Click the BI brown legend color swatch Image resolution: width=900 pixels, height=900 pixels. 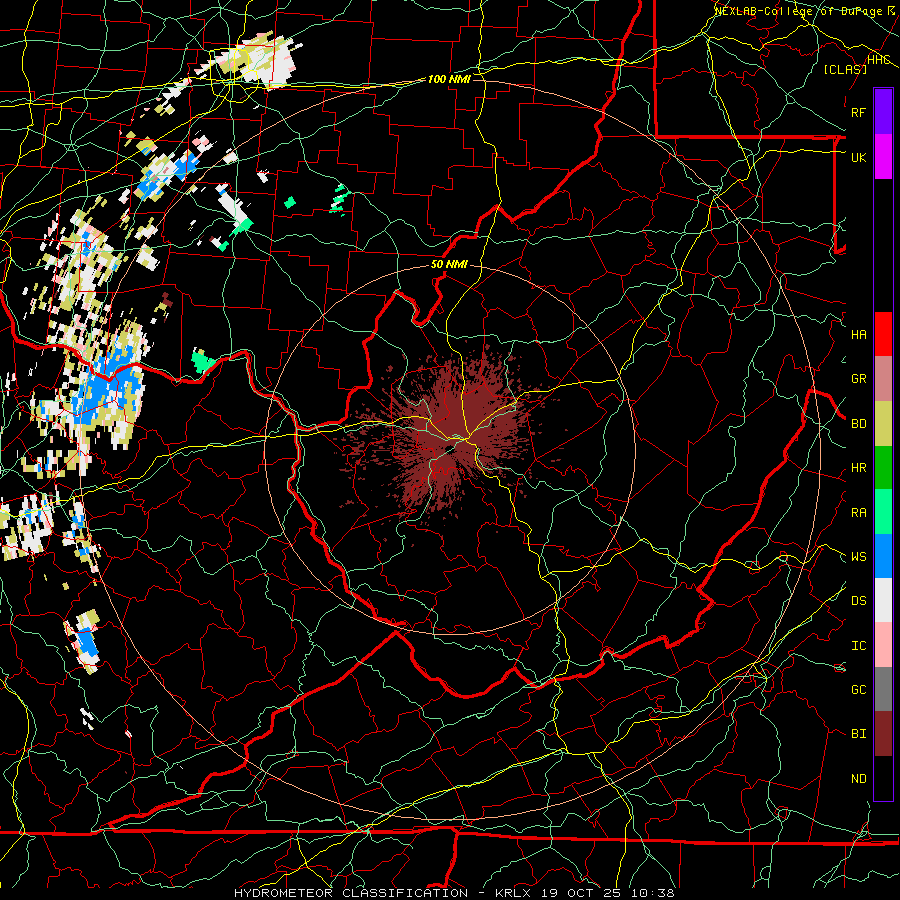883,734
